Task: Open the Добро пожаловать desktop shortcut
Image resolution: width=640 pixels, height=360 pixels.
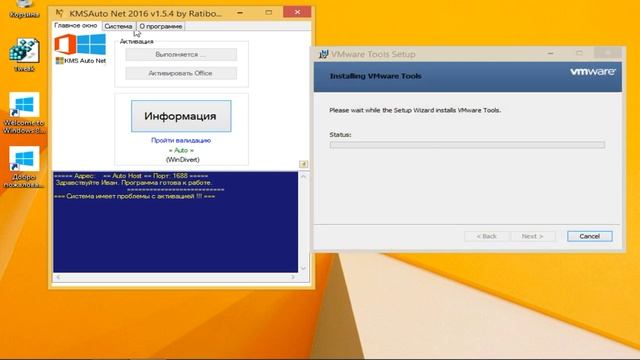Action: pos(24,167)
